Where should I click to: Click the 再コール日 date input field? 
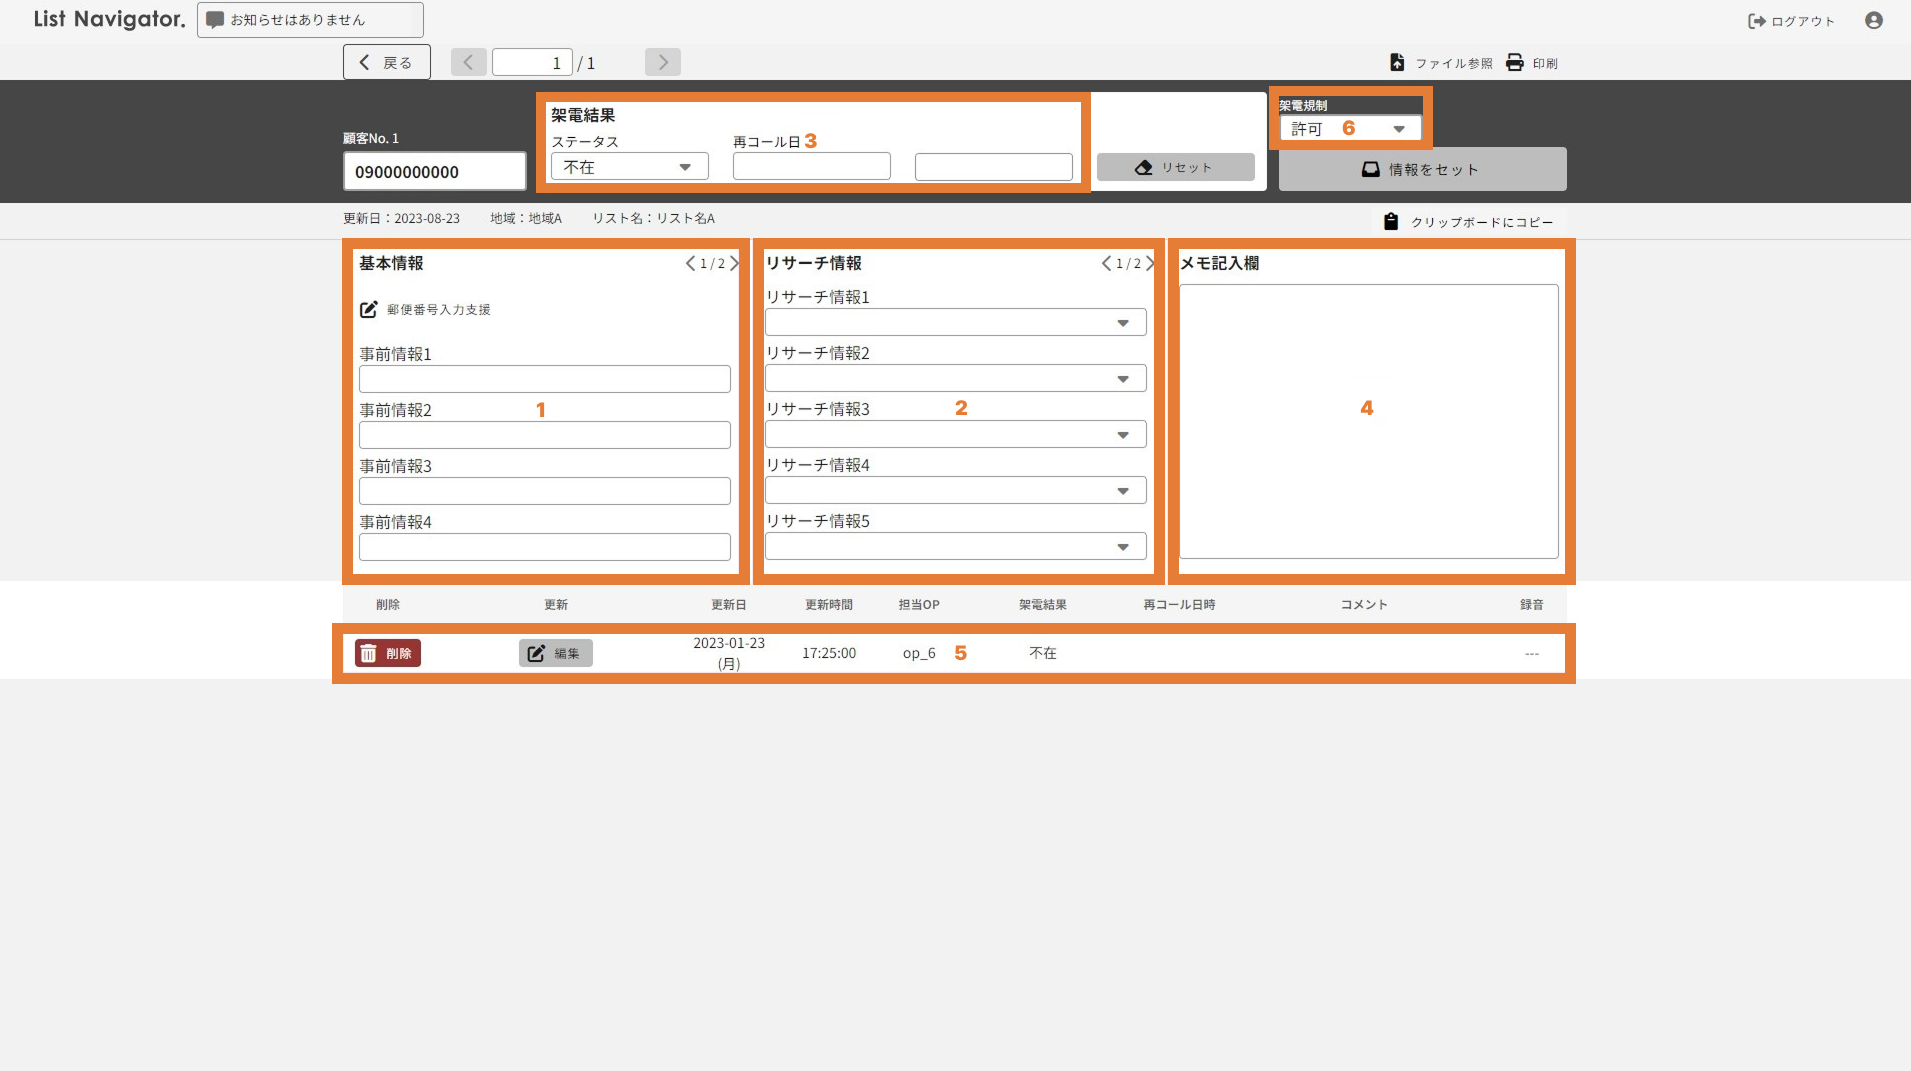tap(811, 167)
